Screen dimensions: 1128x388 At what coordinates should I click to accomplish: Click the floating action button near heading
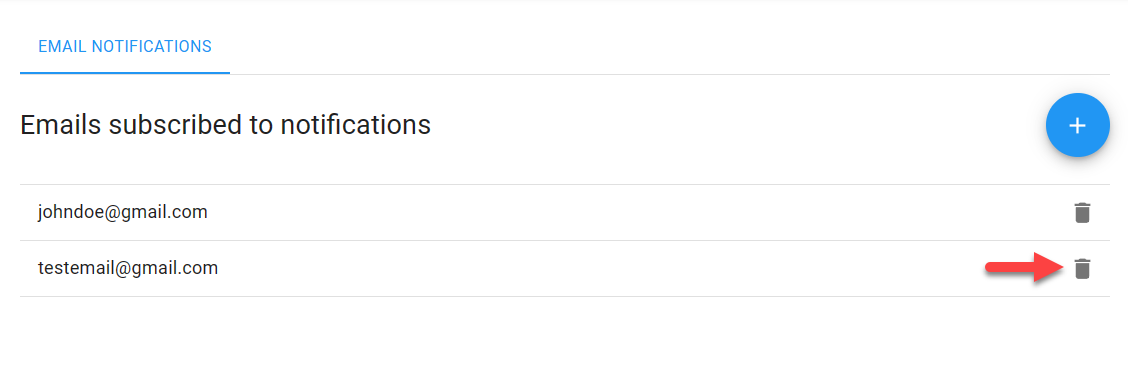pos(1077,125)
